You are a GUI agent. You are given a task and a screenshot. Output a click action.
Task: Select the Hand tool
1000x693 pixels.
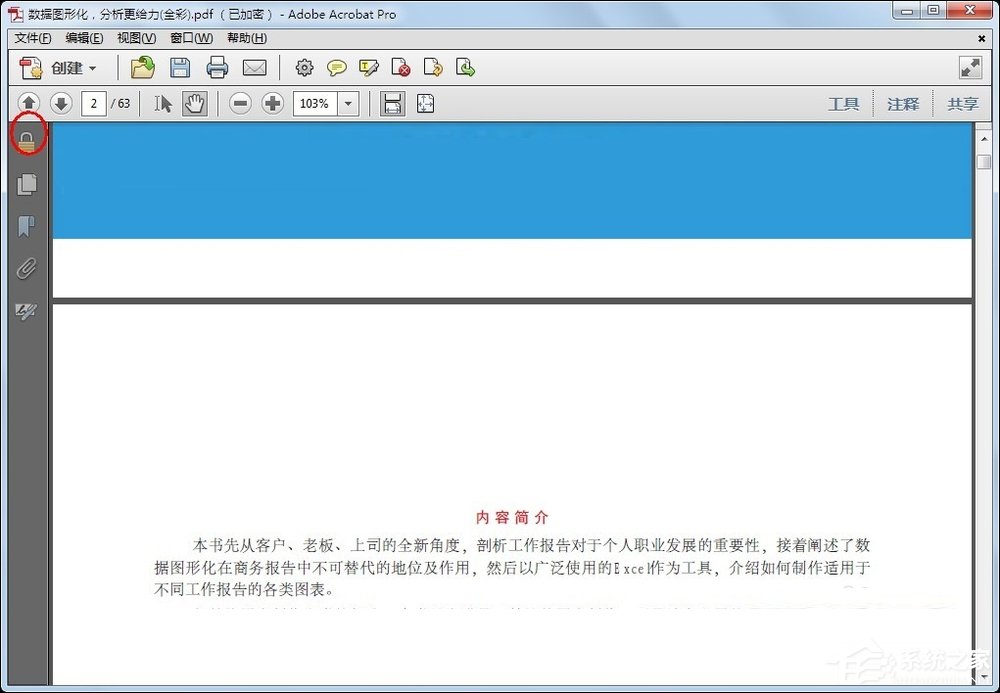(x=194, y=103)
